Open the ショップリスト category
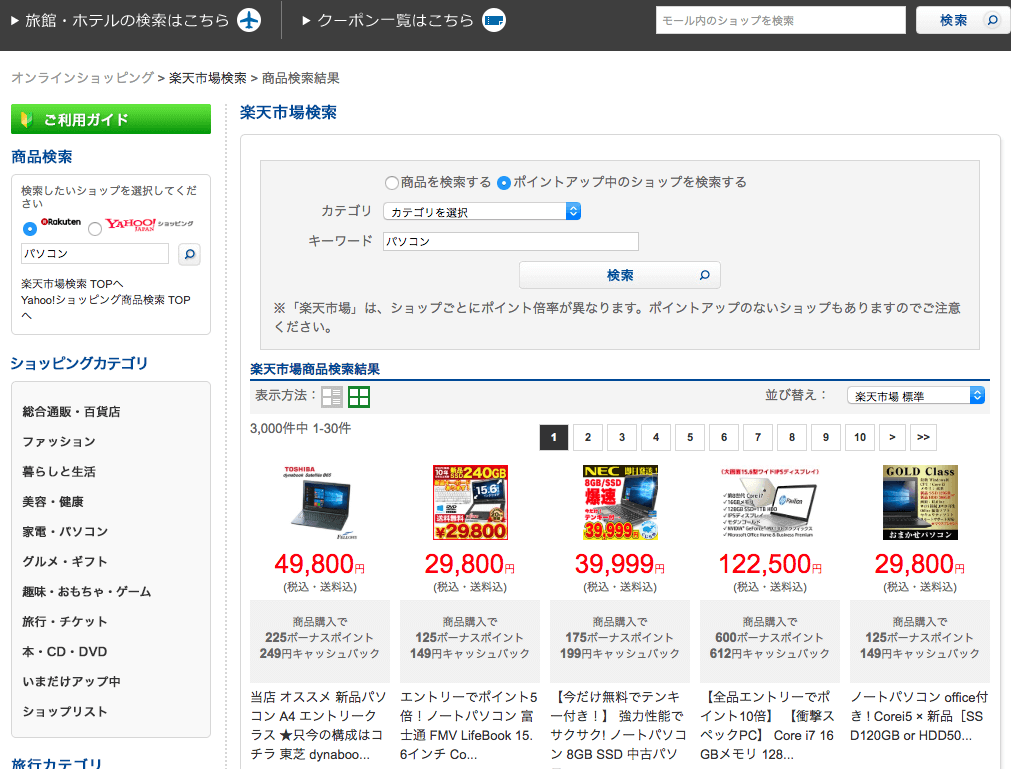Screen dimensions: 1011x769 tap(65, 712)
